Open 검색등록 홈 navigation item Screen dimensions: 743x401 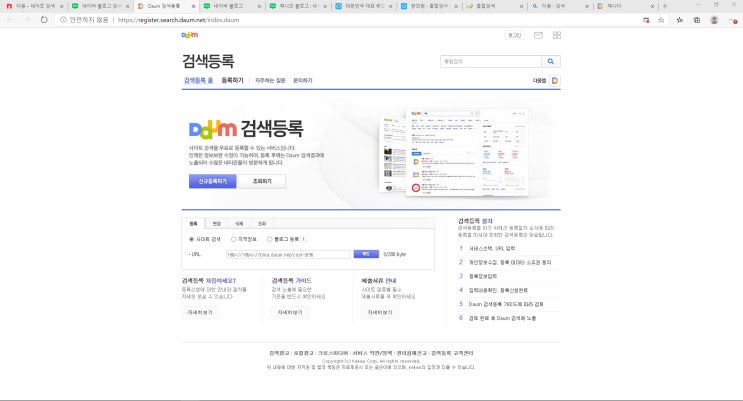[199, 81]
